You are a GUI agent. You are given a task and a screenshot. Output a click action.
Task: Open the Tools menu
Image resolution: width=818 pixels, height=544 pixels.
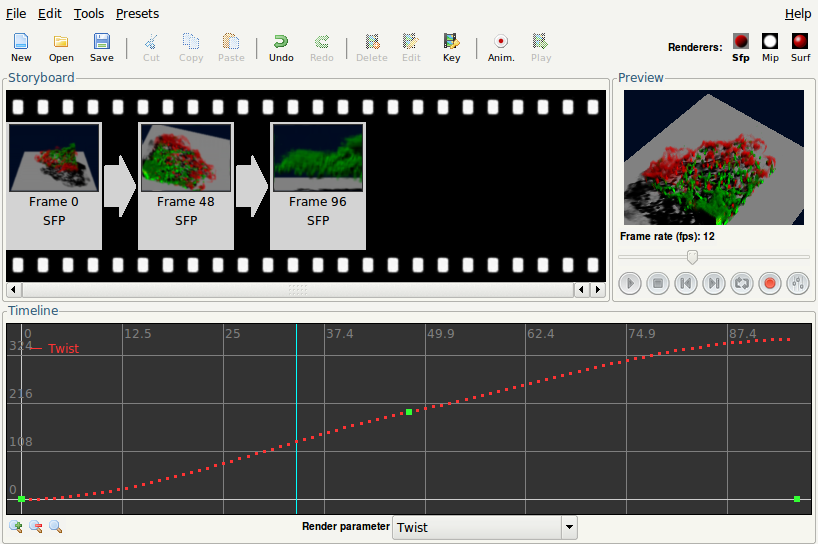click(88, 14)
